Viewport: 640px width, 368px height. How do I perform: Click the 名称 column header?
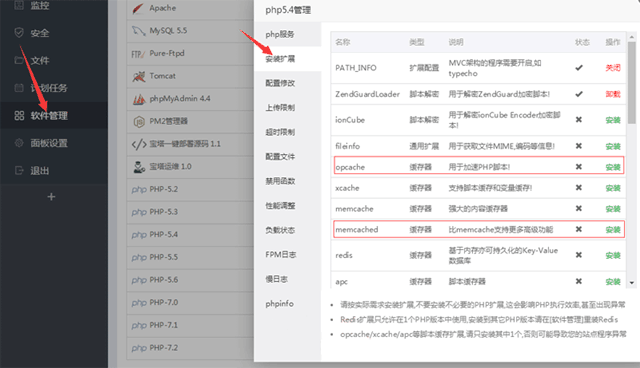click(x=342, y=42)
